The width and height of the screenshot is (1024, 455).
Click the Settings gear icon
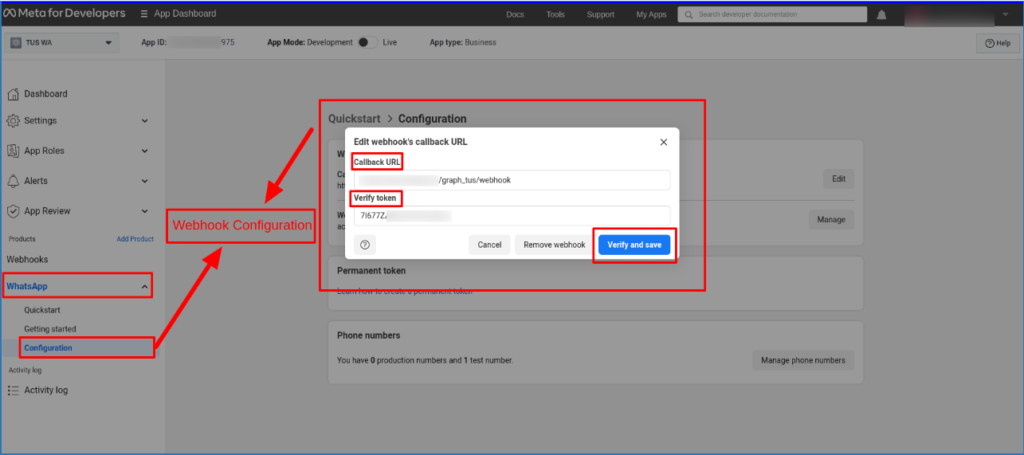(13, 121)
